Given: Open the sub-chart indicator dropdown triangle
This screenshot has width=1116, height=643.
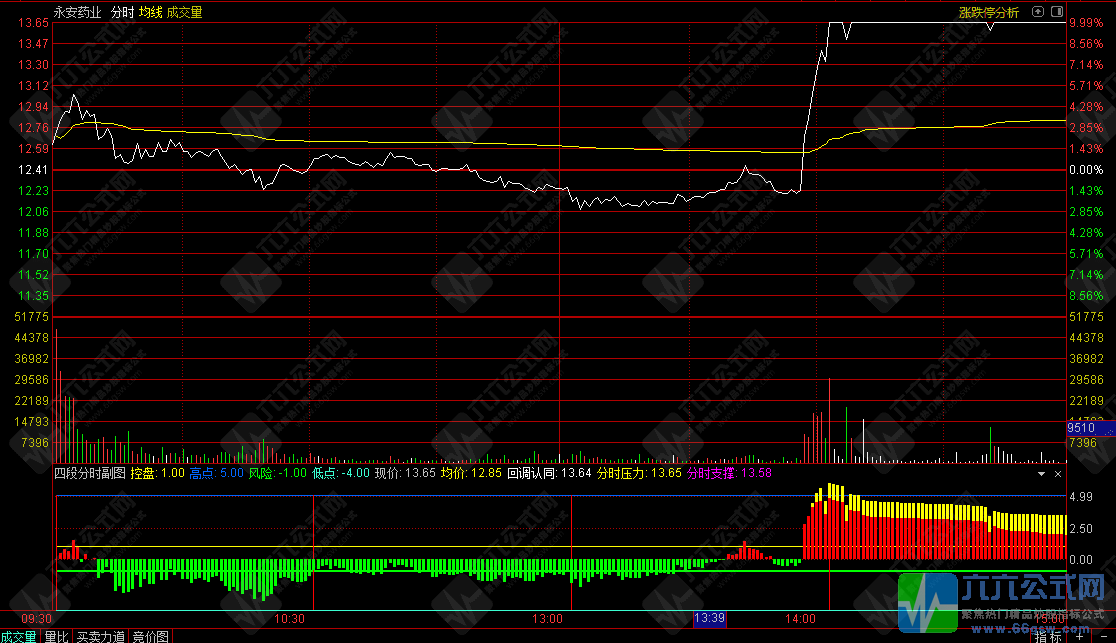Looking at the screenshot, I should click(1042, 473).
